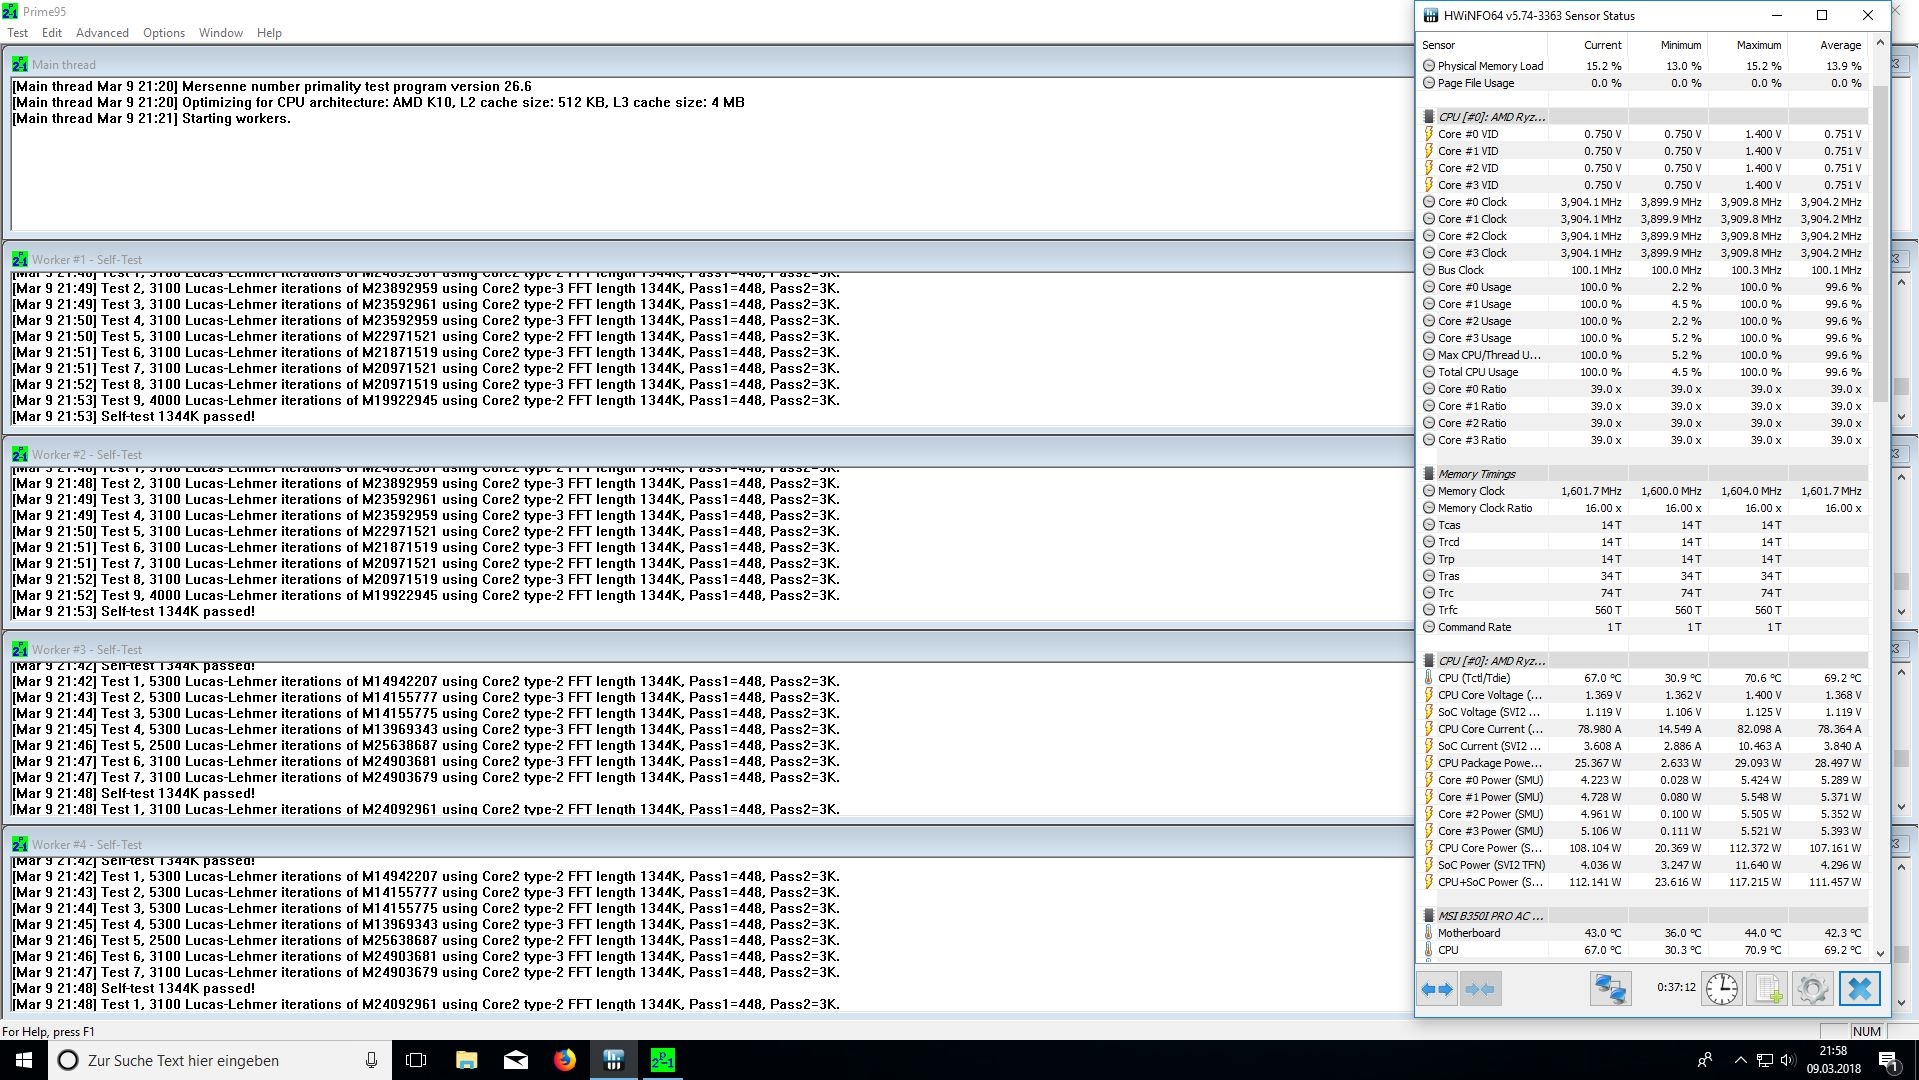Image resolution: width=1919 pixels, height=1080 pixels.
Task: Select the Core #0 VID row
Action: 1643,134
